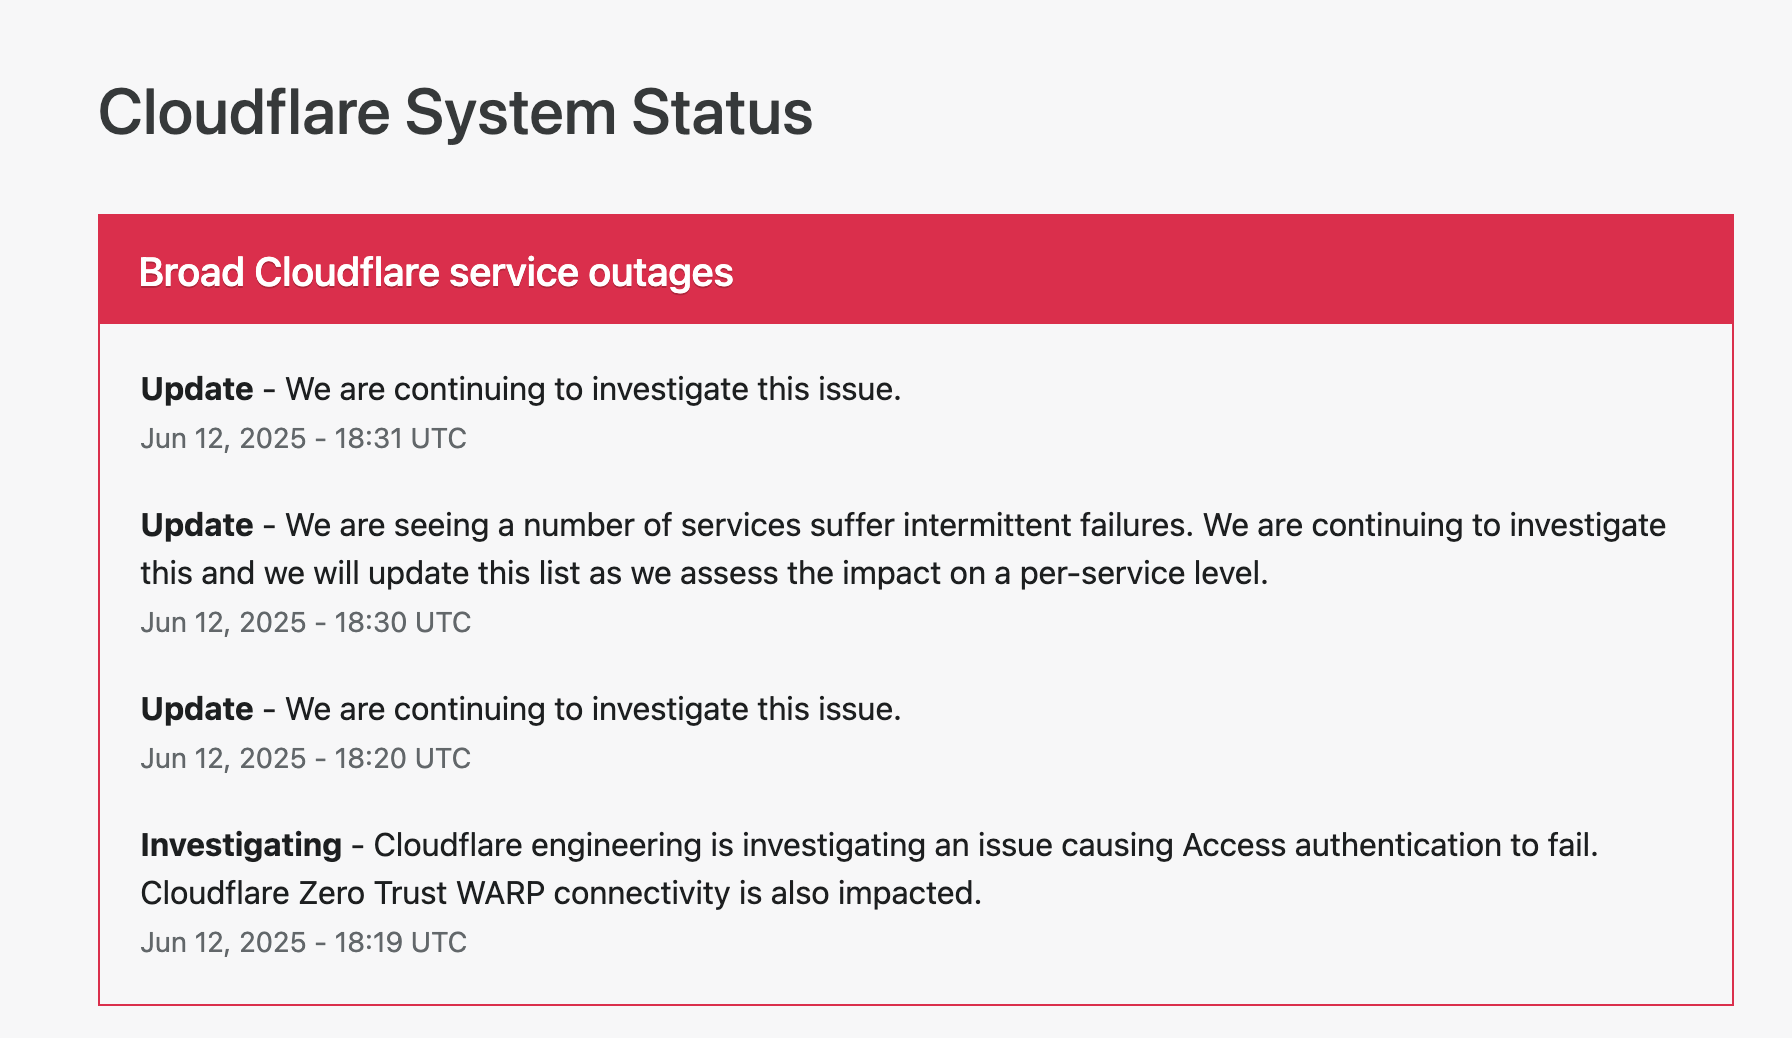This screenshot has width=1792, height=1038.
Task: Click the Cloudflare System Status page title
Action: [x=455, y=112]
